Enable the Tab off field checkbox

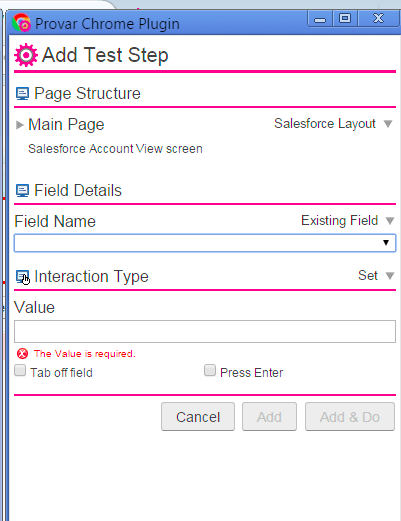pos(20,371)
